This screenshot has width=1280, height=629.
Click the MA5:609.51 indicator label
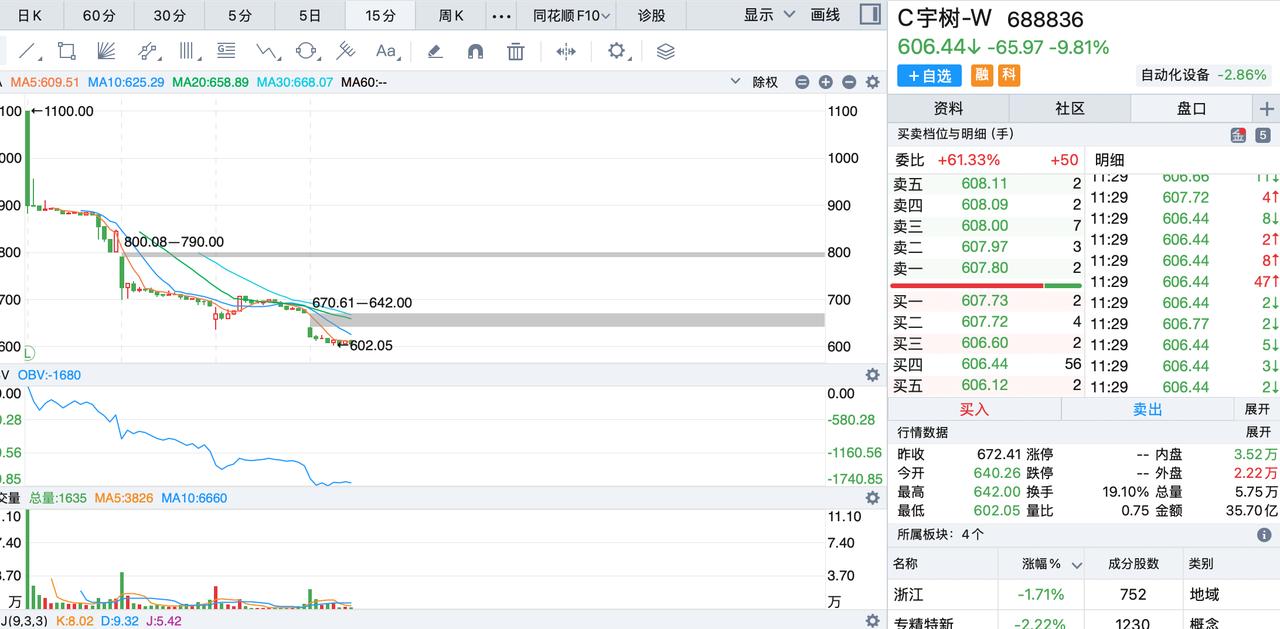point(45,82)
